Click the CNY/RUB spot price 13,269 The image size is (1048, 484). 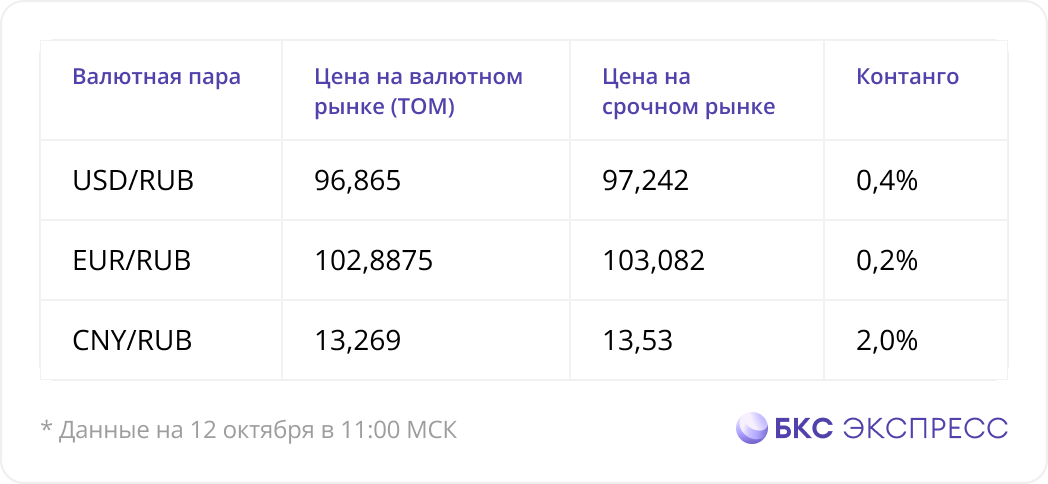[358, 341]
